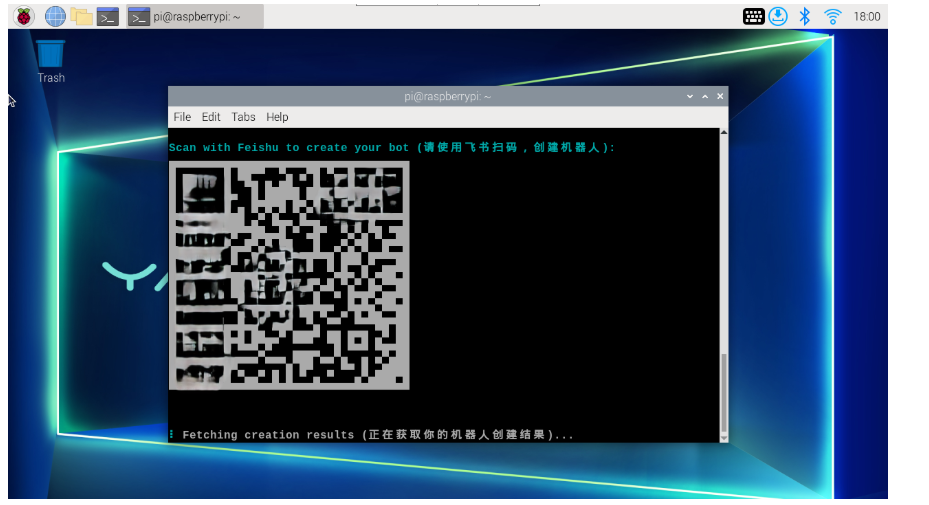Open the terminal File menu
Image resolution: width=929 pixels, height=505 pixels.
tap(182, 117)
